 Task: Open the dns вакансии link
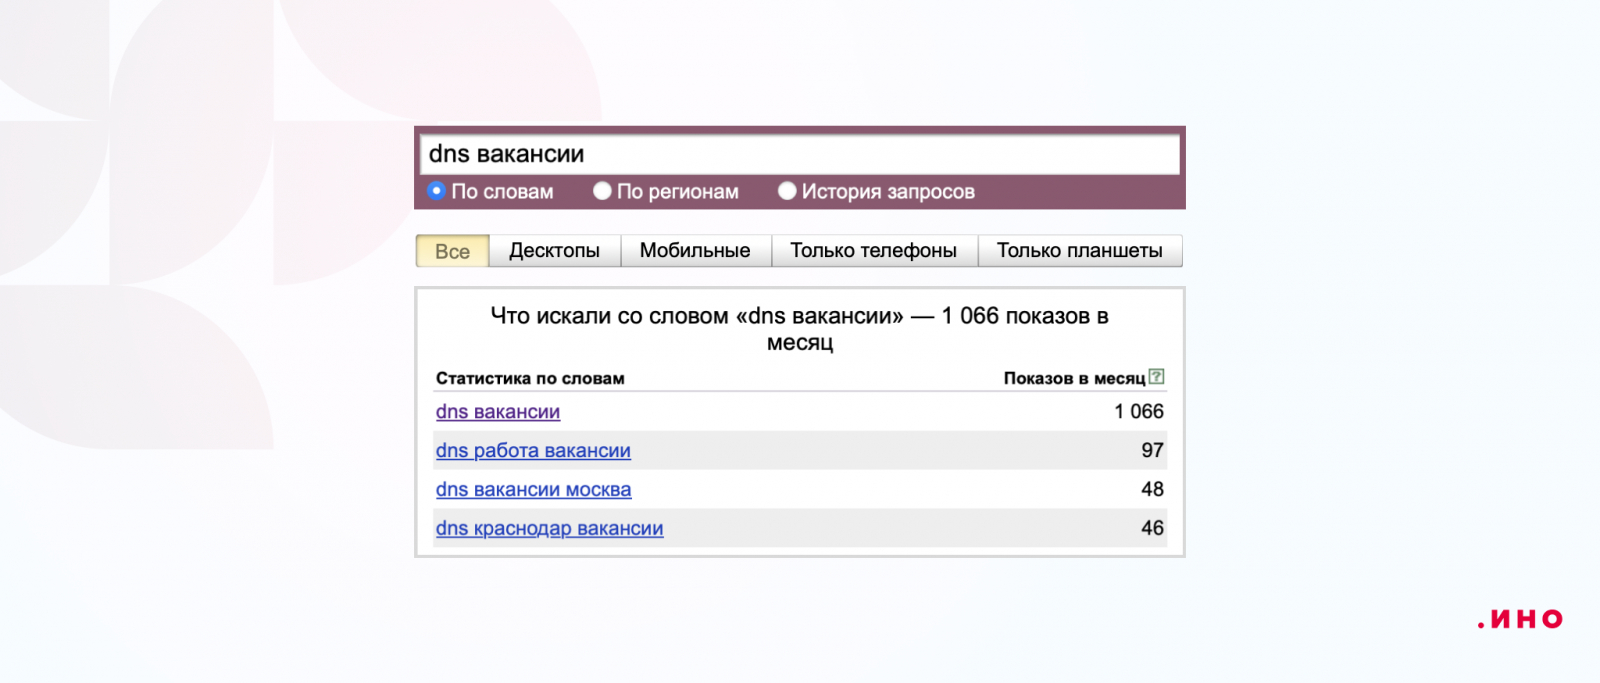(498, 412)
